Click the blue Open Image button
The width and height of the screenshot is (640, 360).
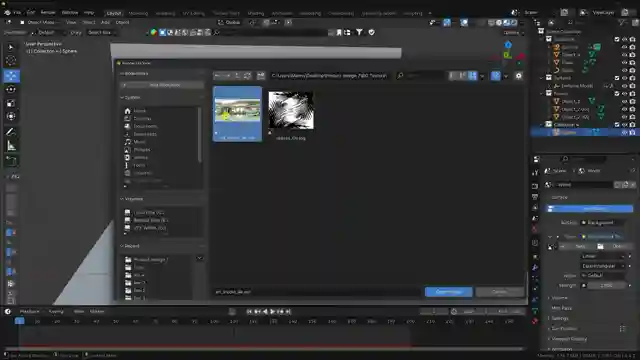point(449,292)
